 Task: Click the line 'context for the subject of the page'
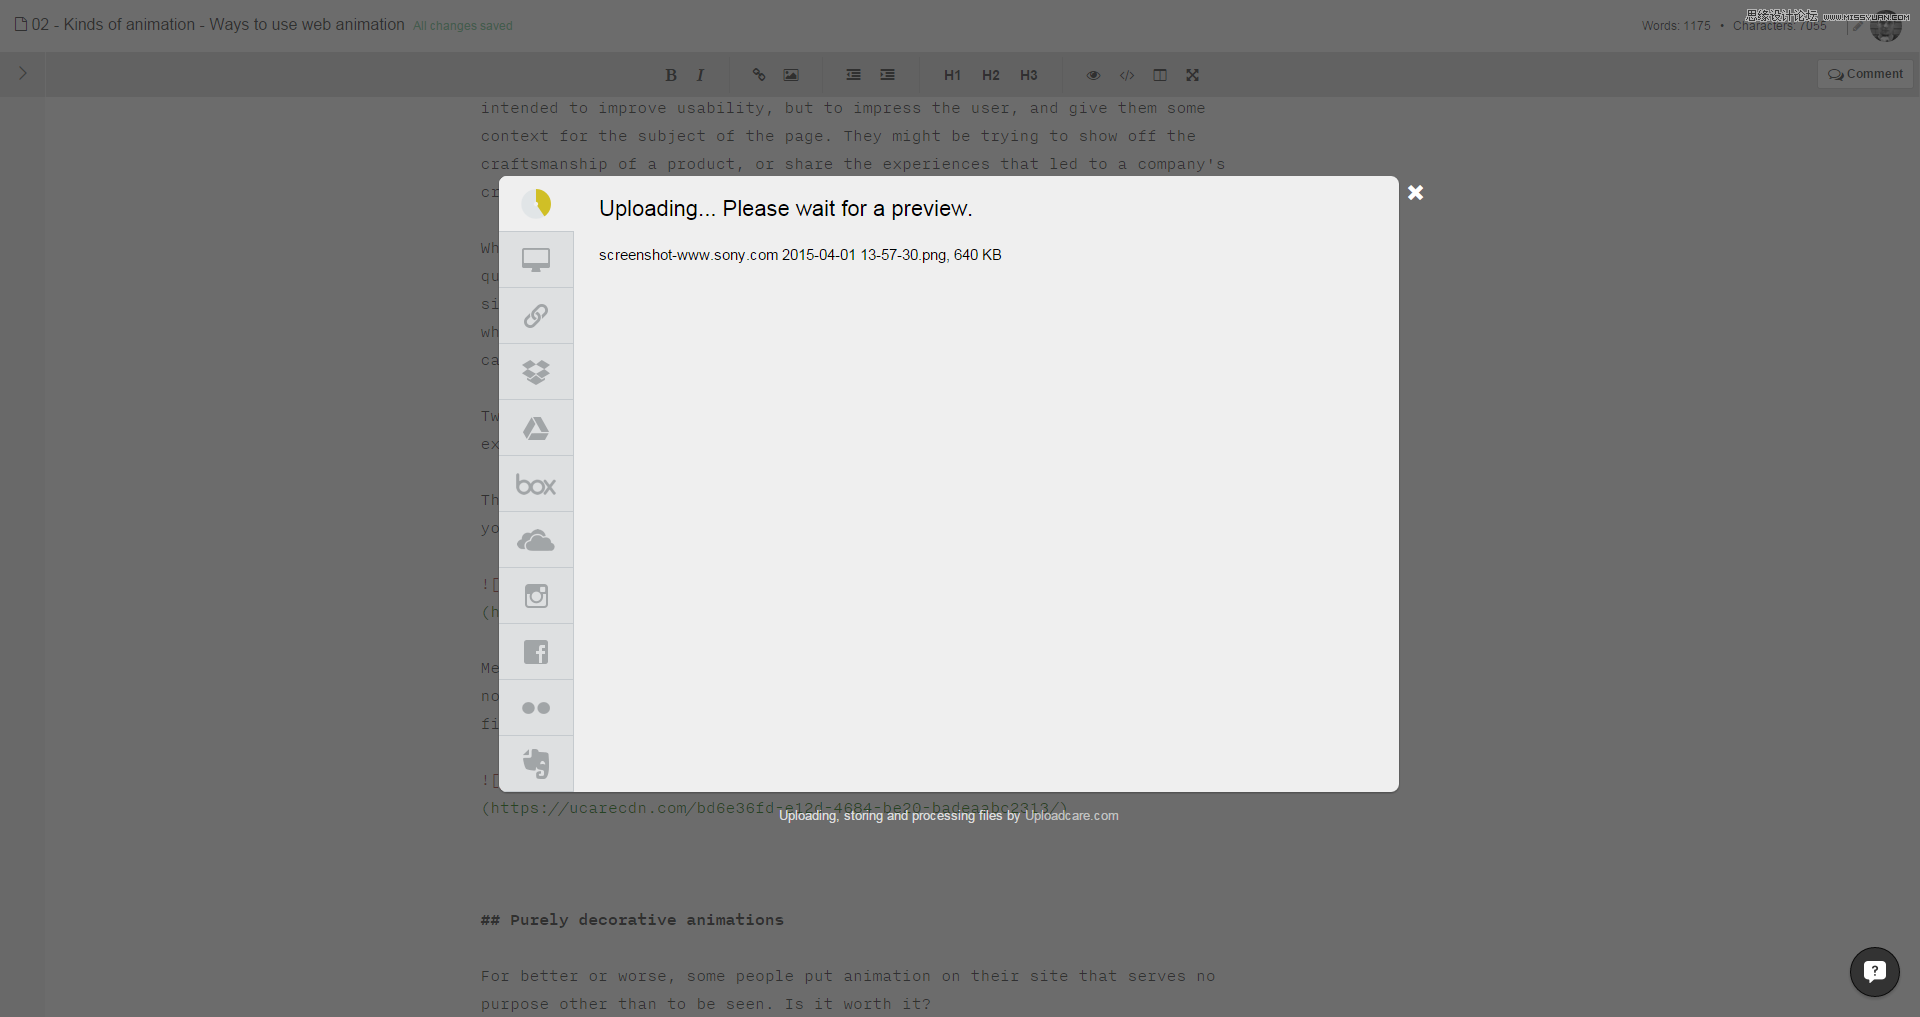point(838,136)
